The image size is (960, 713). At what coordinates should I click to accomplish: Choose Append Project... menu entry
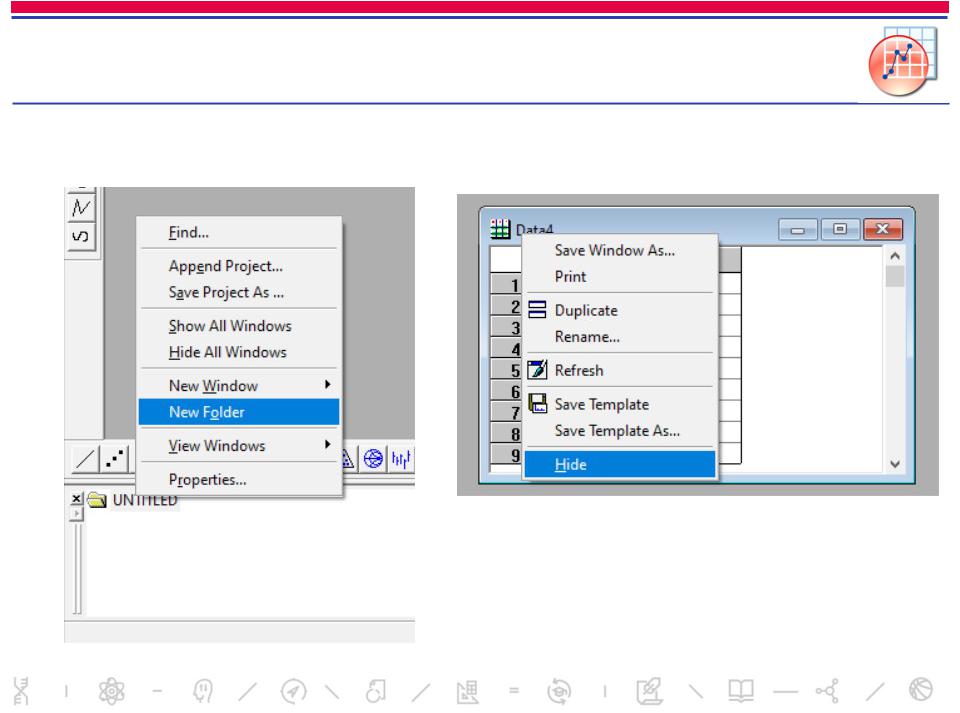coord(225,266)
